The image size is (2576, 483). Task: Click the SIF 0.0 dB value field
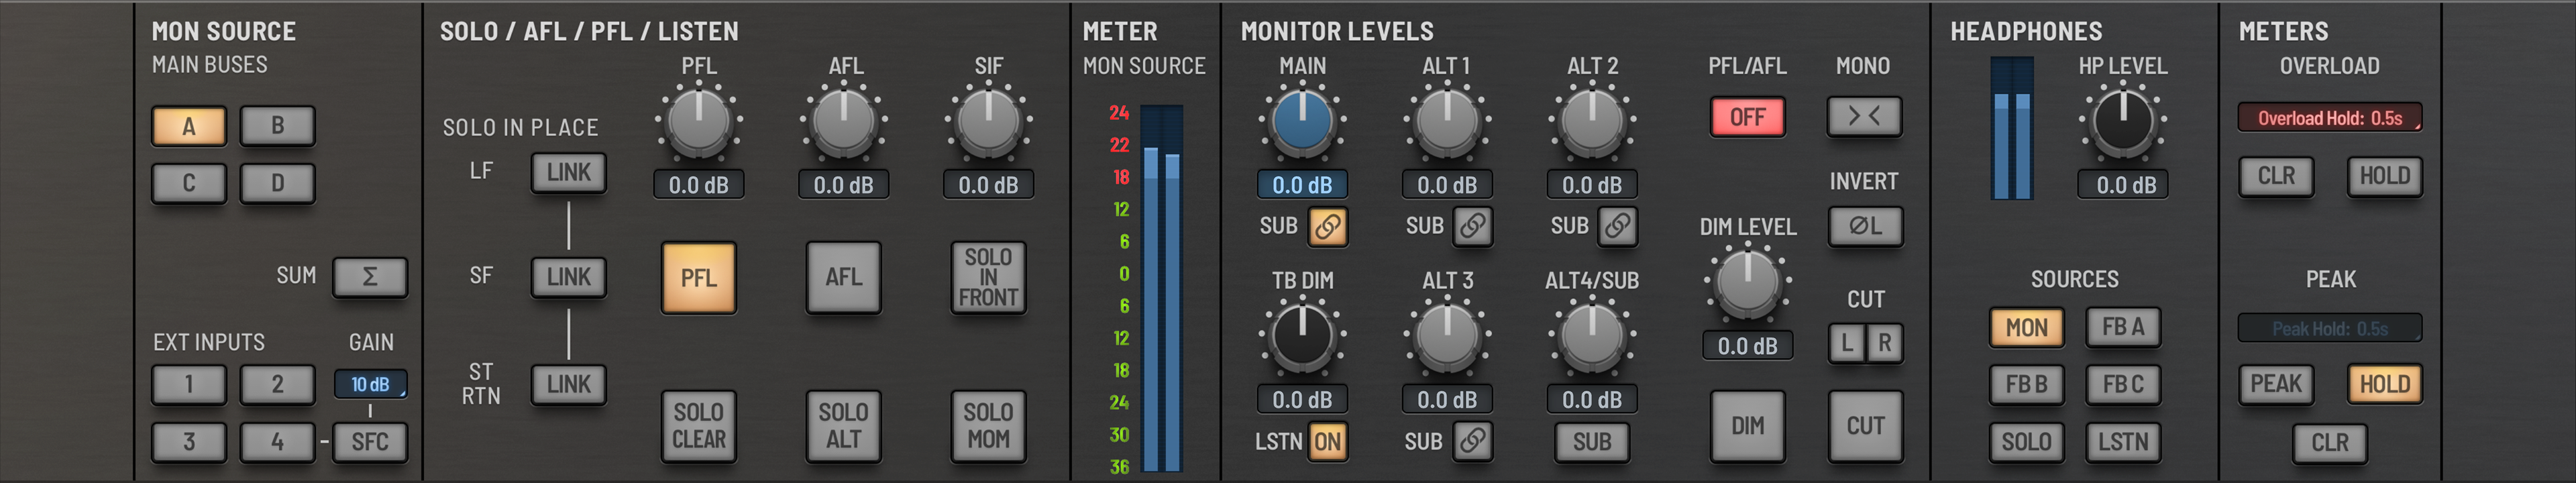coord(989,185)
